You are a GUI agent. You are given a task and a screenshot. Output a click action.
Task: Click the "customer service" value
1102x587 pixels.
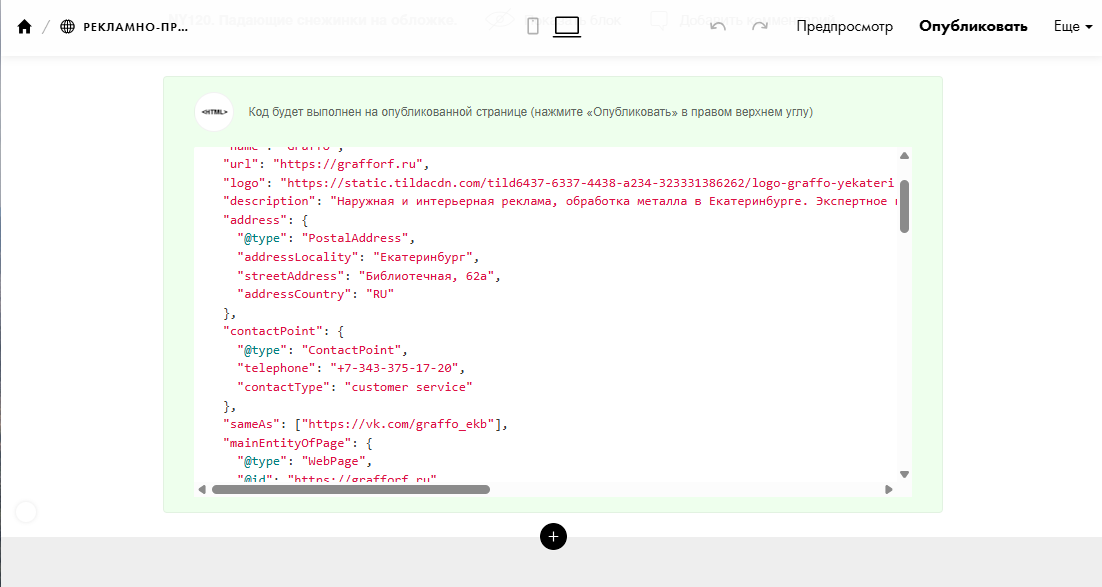click(x=408, y=387)
